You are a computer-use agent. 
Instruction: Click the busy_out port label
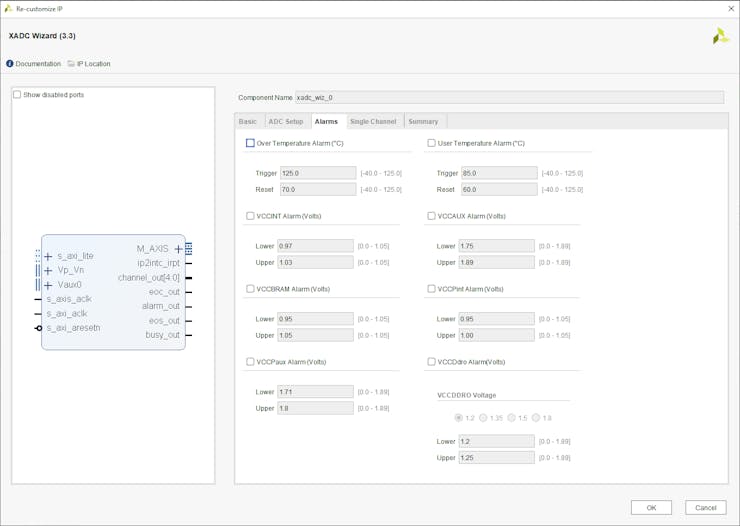(162, 335)
